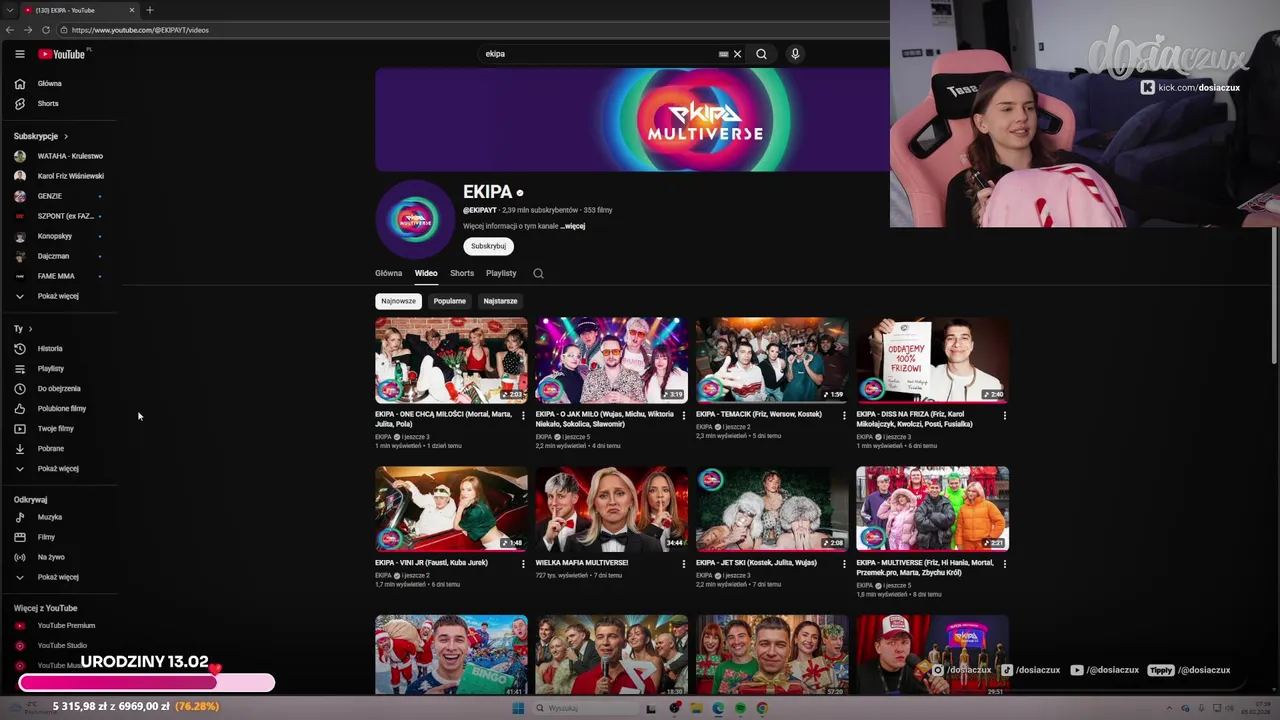This screenshot has width=1280, height=720.
Task: Expand channel description with ...więcej
Action: point(573,226)
